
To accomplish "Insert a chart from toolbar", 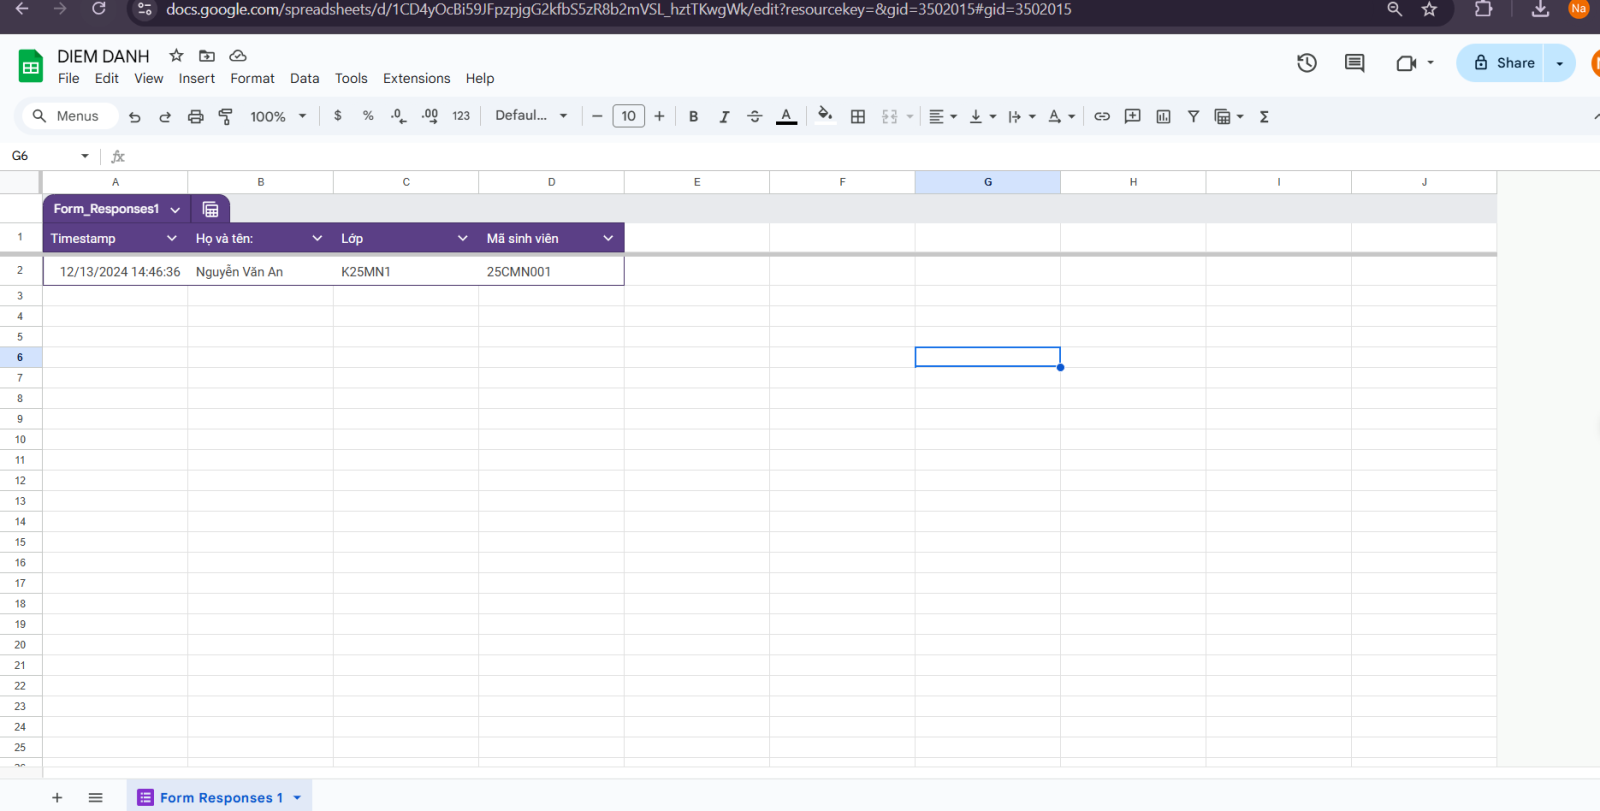I will coord(1163,117).
